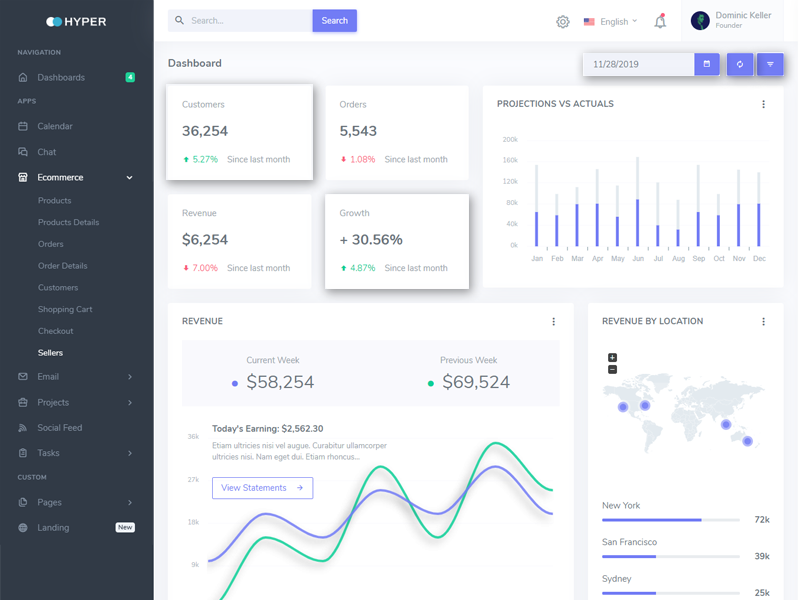Go to Shopping Cart page
The height and width of the screenshot is (600, 800).
[x=65, y=309]
